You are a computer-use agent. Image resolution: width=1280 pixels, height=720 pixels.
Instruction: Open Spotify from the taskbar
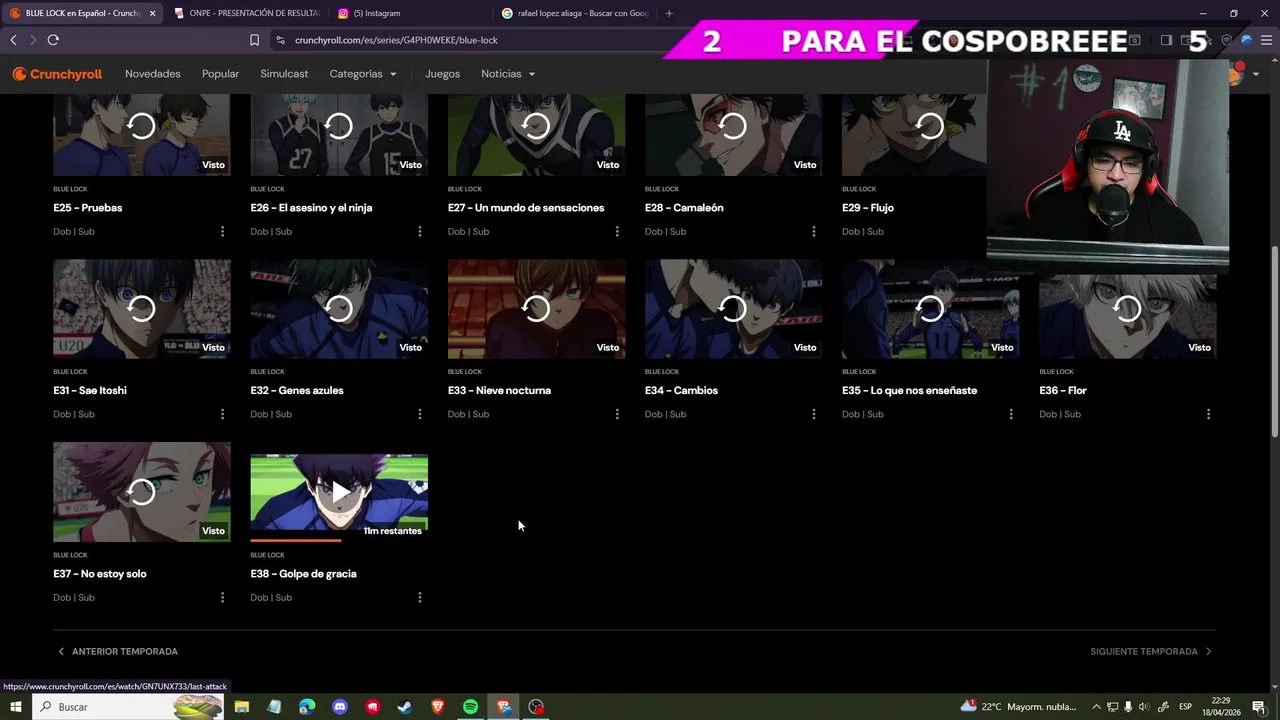coord(470,707)
